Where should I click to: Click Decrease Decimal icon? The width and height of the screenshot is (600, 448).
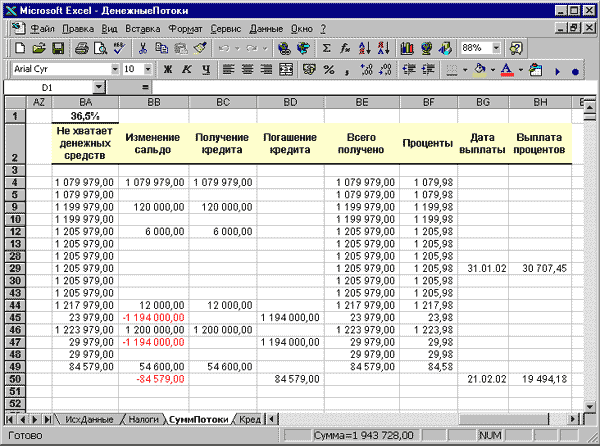tap(385, 70)
